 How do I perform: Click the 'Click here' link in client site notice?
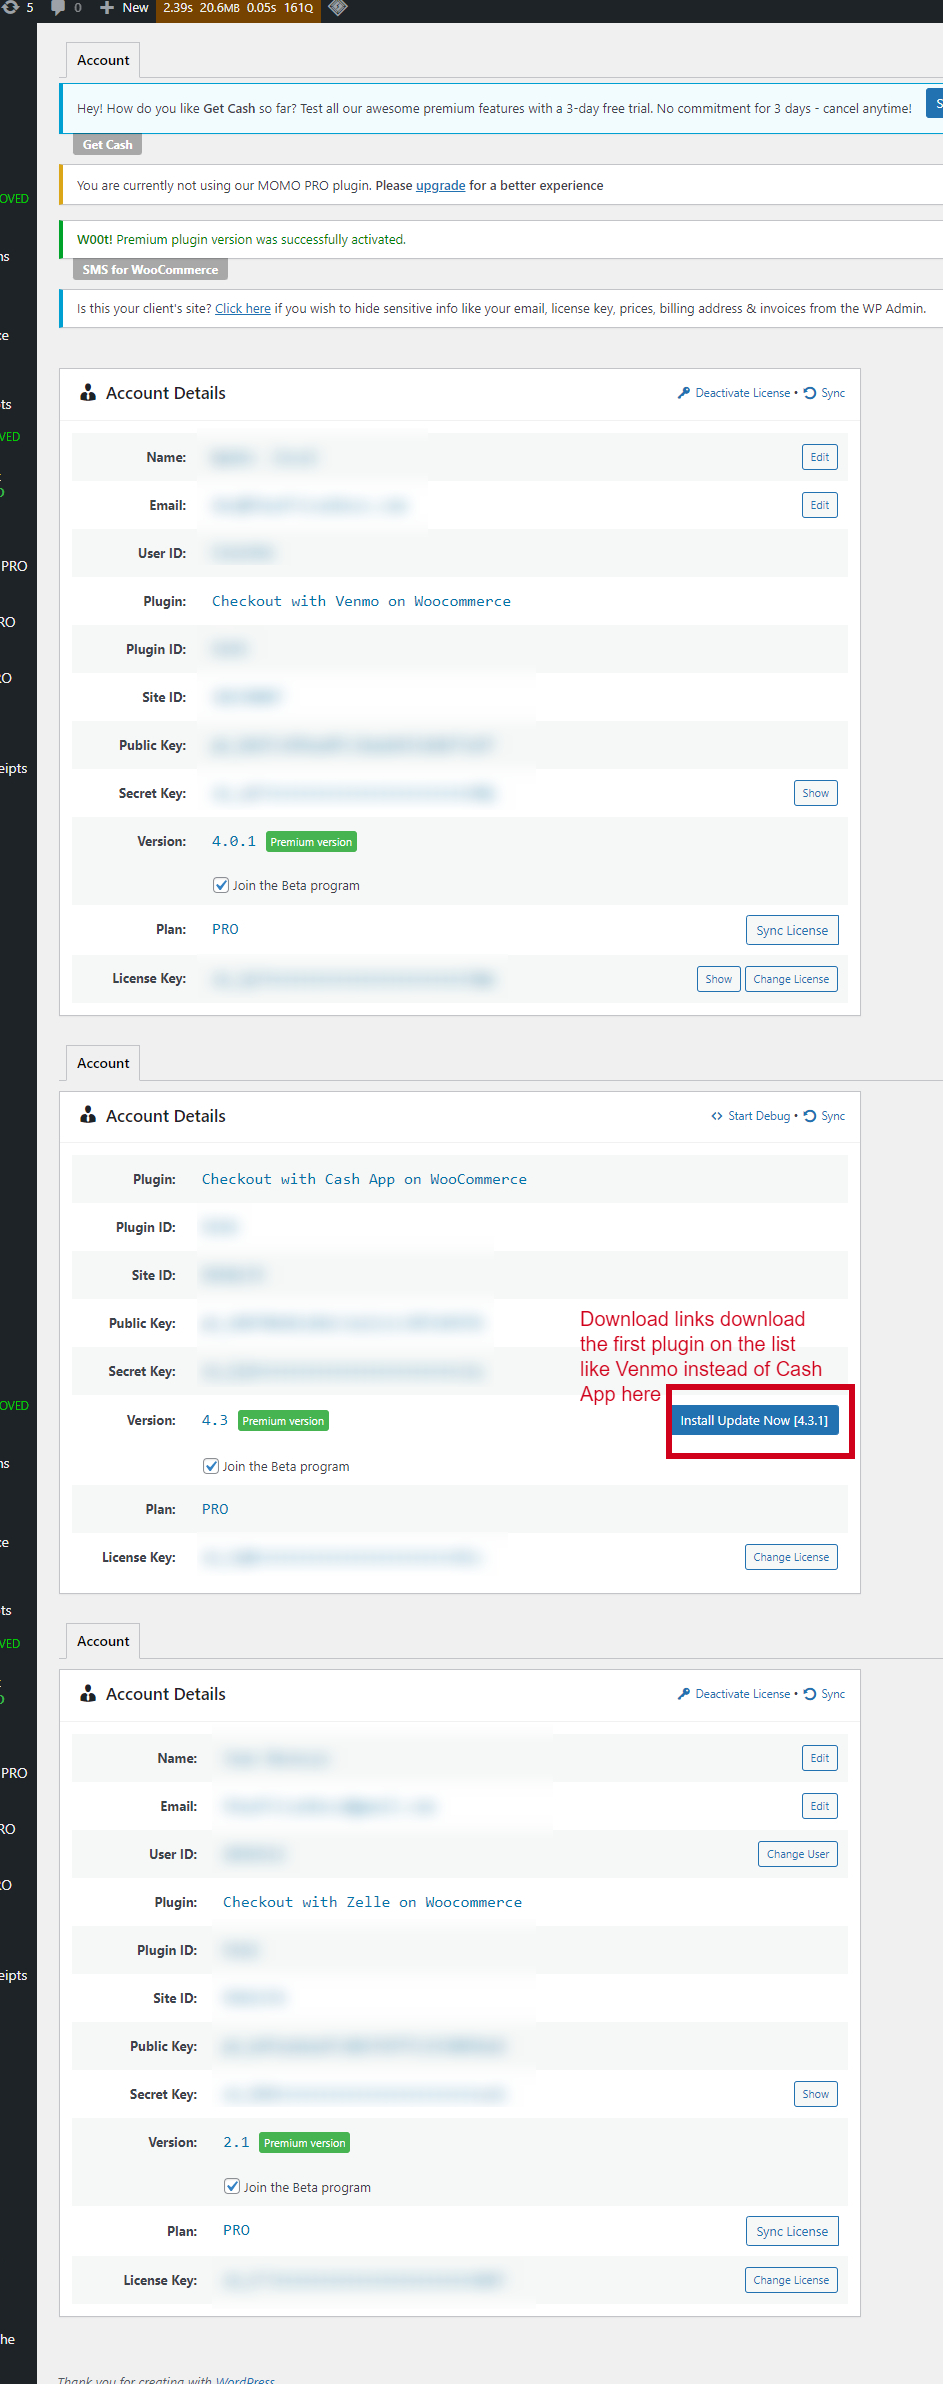tap(243, 309)
